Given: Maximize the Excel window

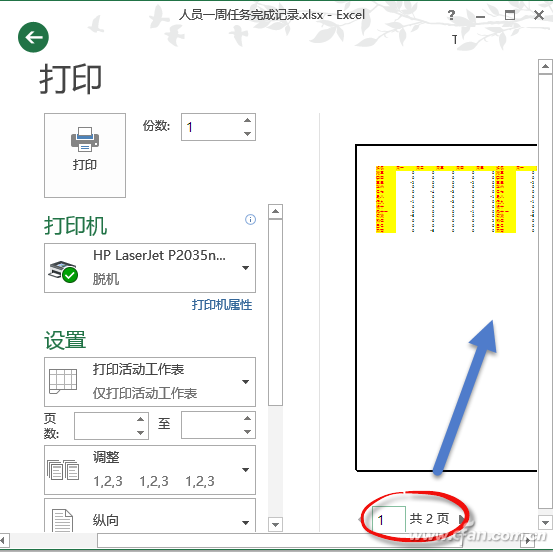Looking at the screenshot, I should (x=510, y=16).
